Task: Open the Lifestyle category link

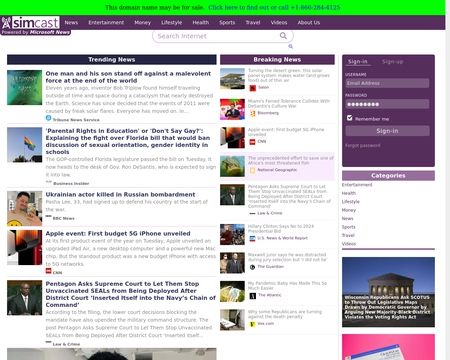Action: pyautogui.click(x=351, y=202)
